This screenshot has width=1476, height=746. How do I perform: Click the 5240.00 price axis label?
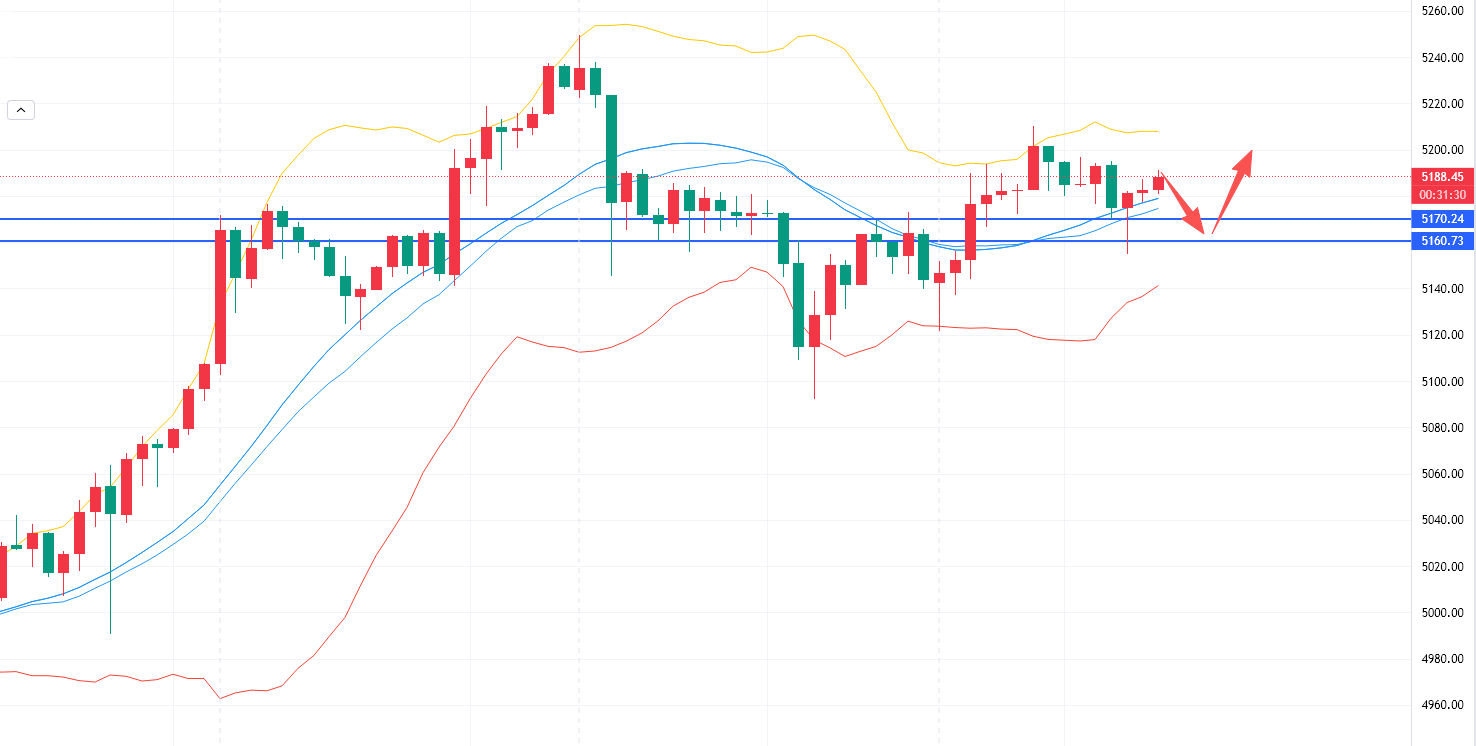pos(1442,58)
